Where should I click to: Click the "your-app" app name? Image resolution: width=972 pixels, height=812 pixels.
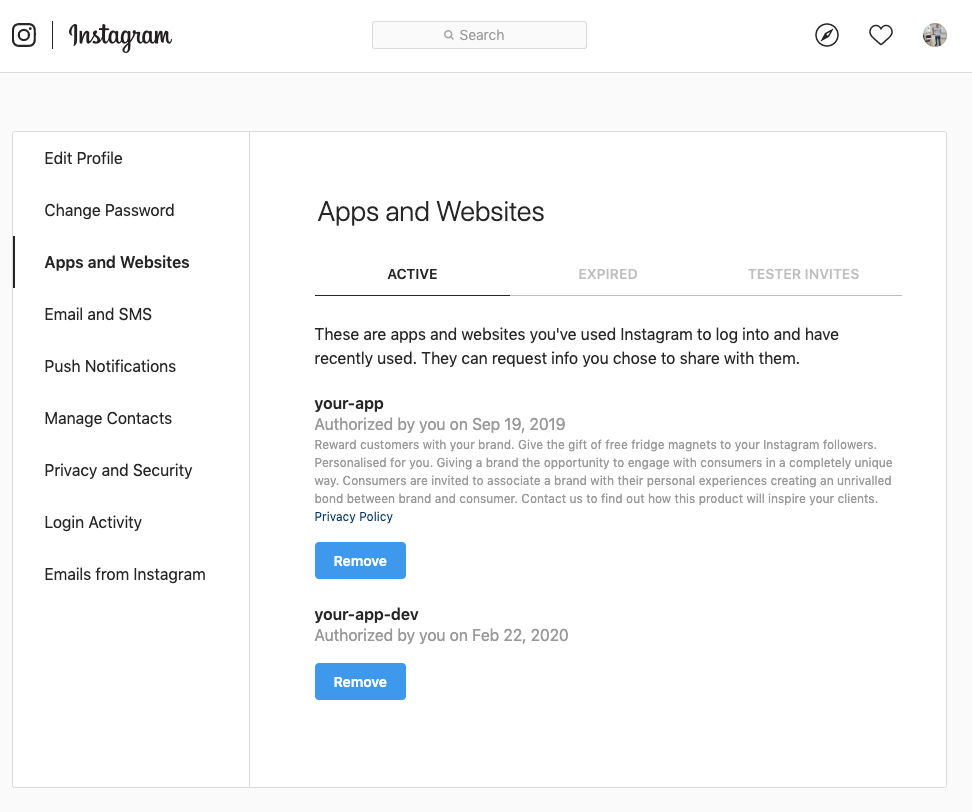[349, 404]
